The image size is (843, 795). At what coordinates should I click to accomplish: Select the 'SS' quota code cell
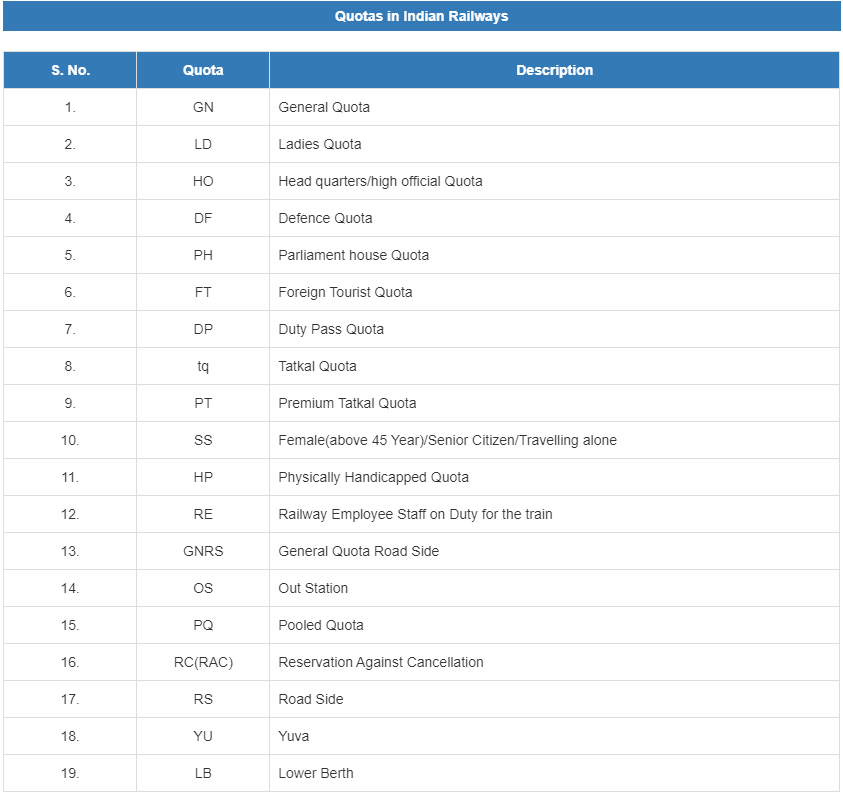click(x=203, y=440)
